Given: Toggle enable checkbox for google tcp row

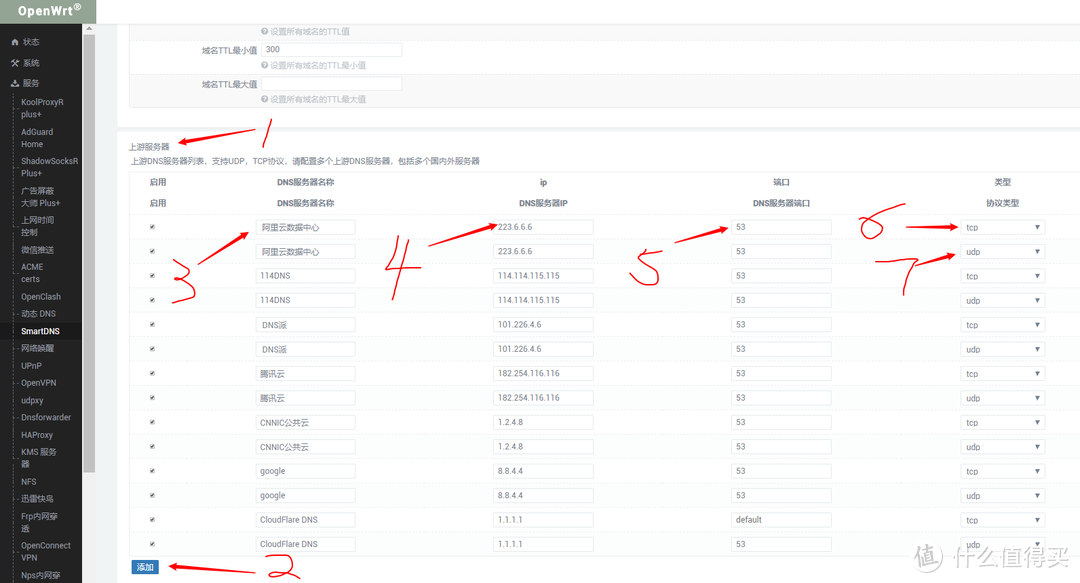Looking at the screenshot, I should point(152,471).
